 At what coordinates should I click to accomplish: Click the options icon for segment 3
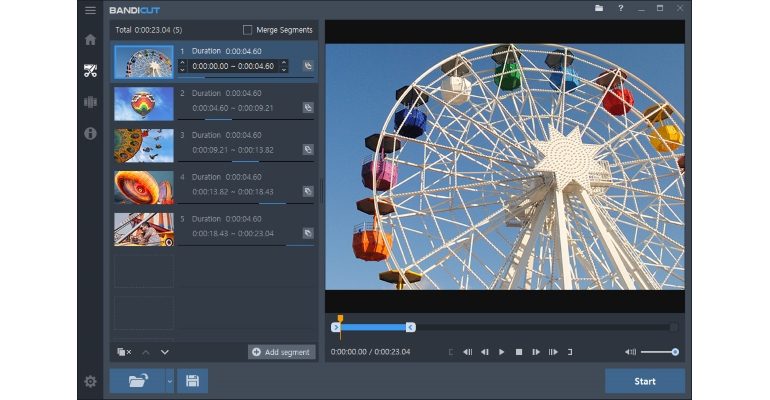point(308,149)
